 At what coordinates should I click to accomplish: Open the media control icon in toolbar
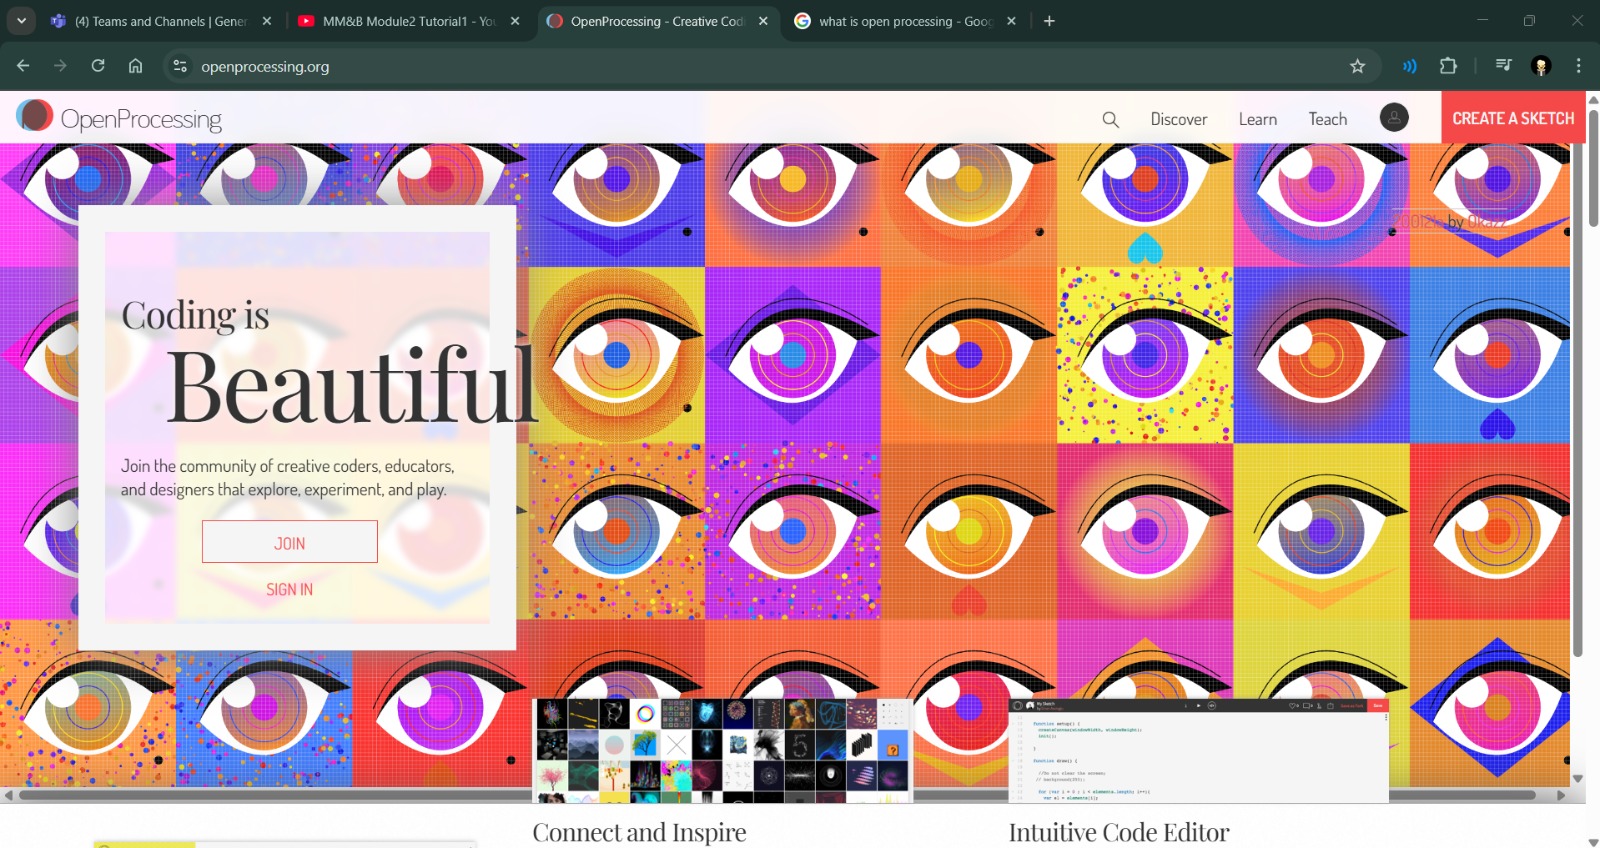point(1503,66)
